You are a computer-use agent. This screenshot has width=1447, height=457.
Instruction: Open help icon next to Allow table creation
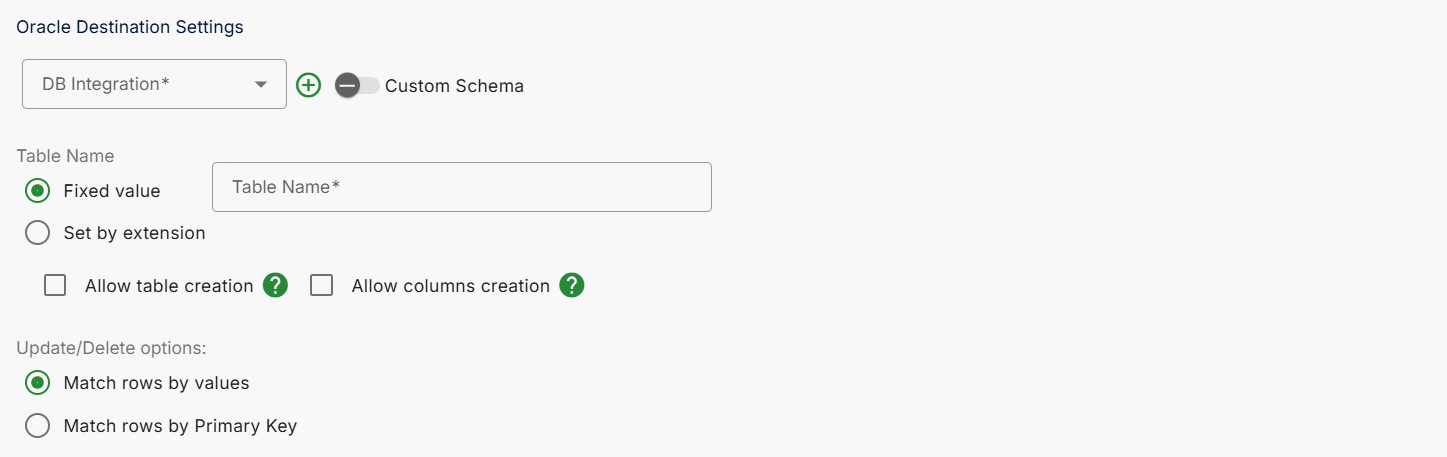coord(276,285)
